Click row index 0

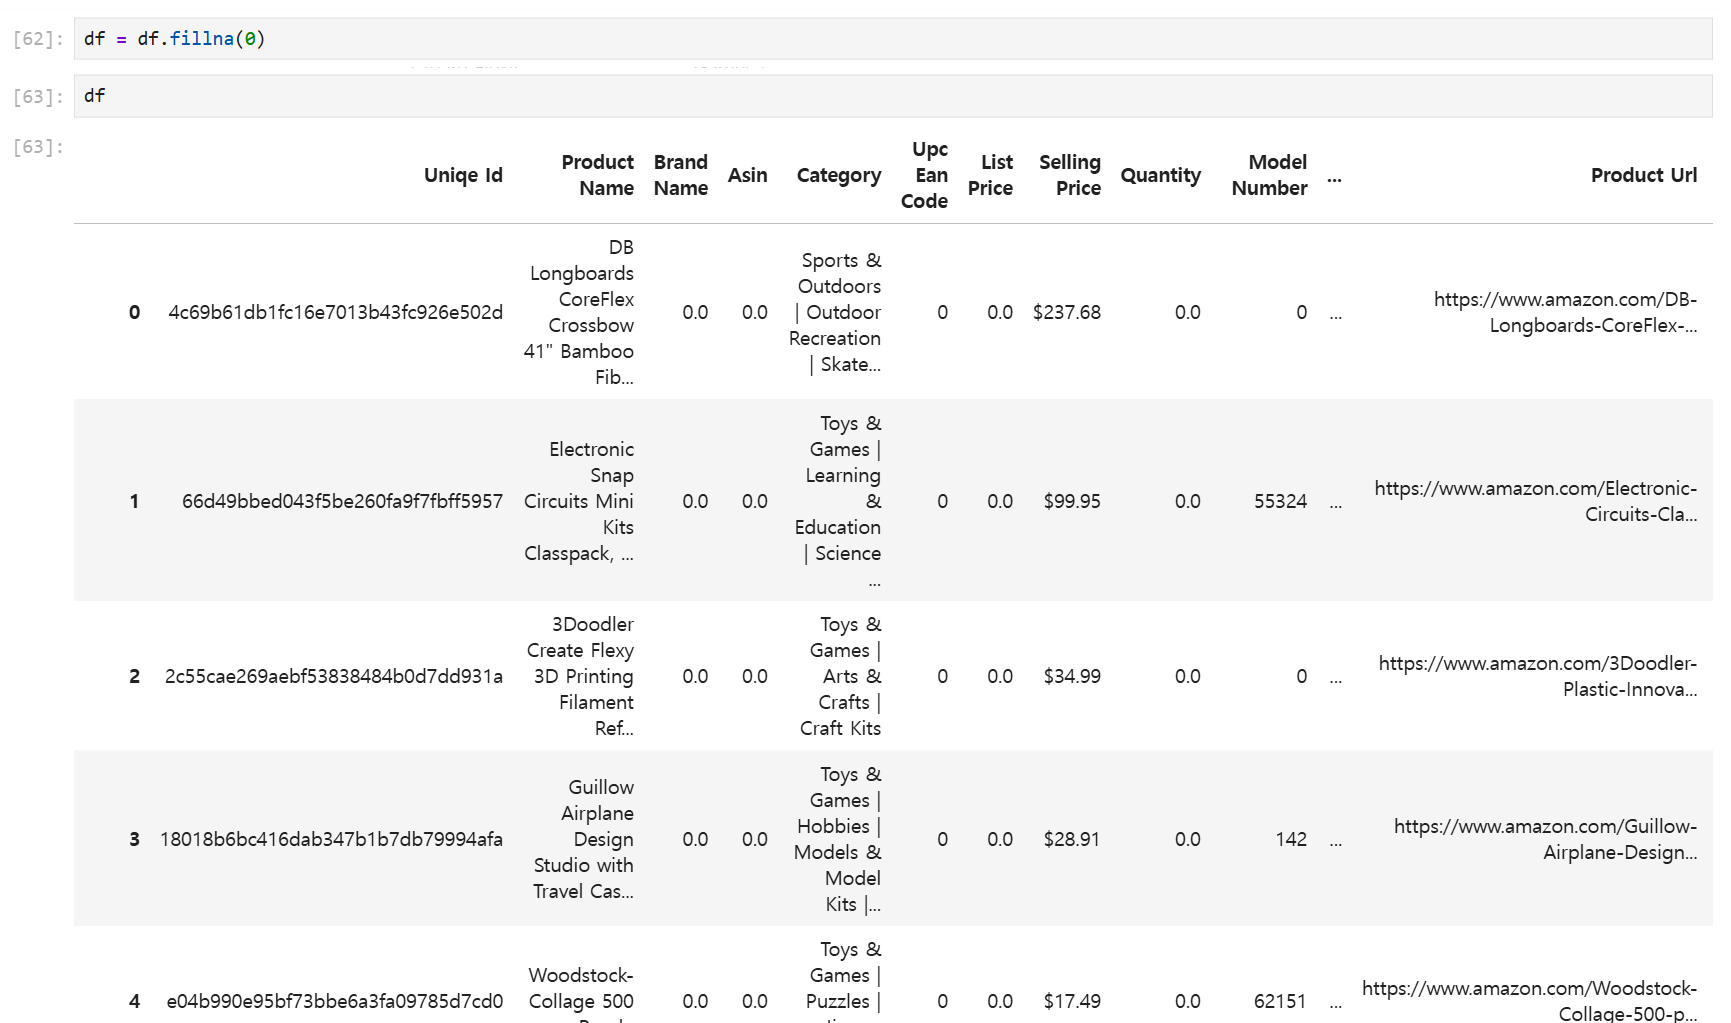(x=134, y=312)
